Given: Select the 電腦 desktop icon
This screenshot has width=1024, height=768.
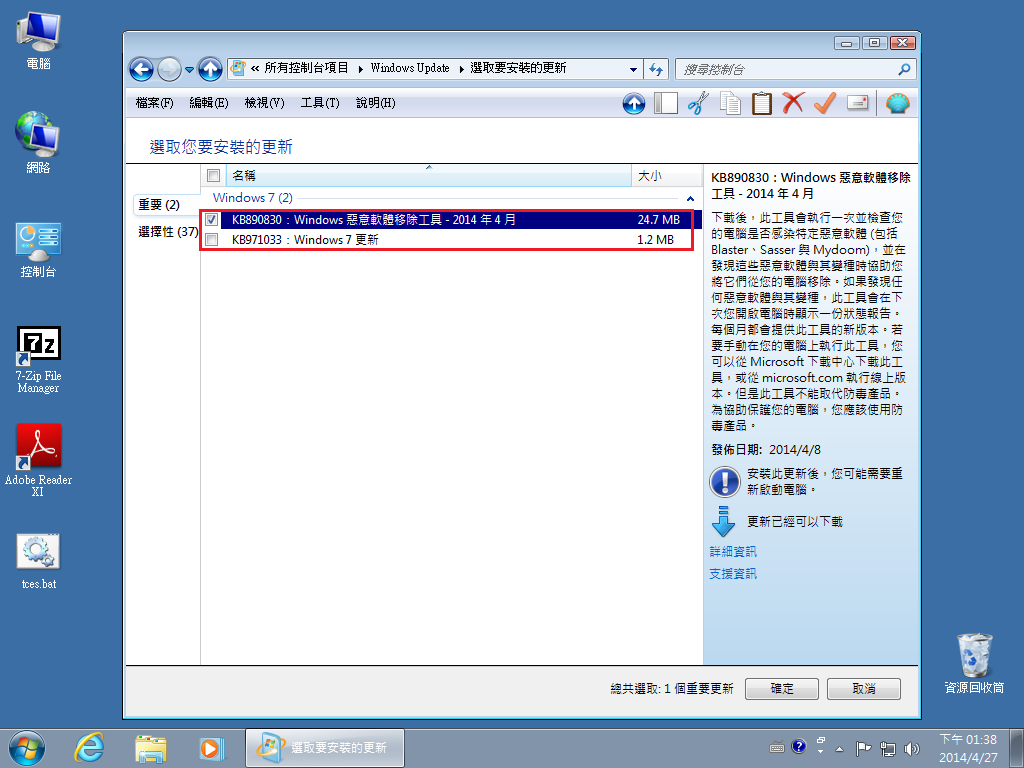Looking at the screenshot, I should [38, 40].
